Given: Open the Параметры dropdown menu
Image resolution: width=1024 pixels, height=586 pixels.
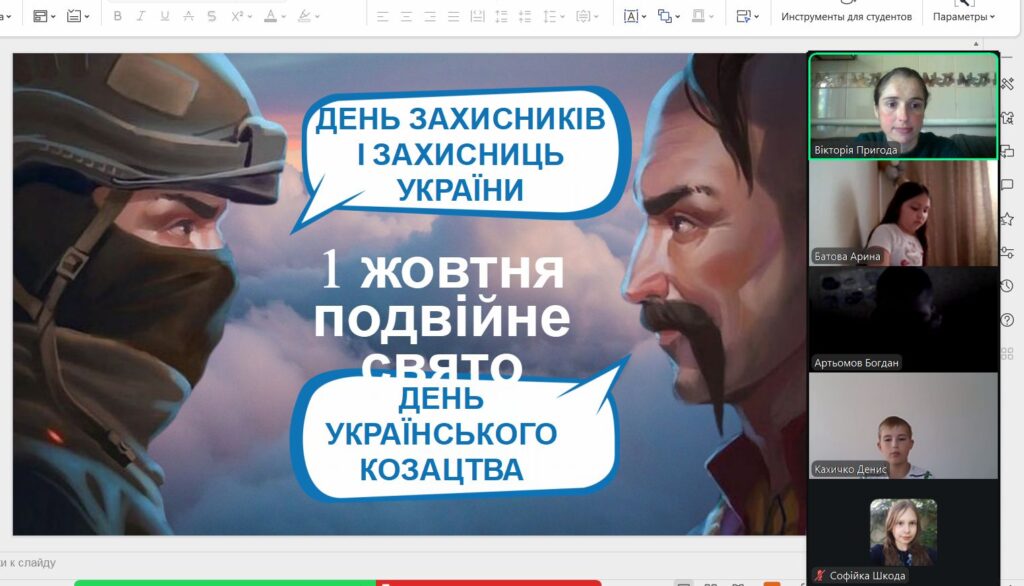Looking at the screenshot, I should coord(963,17).
